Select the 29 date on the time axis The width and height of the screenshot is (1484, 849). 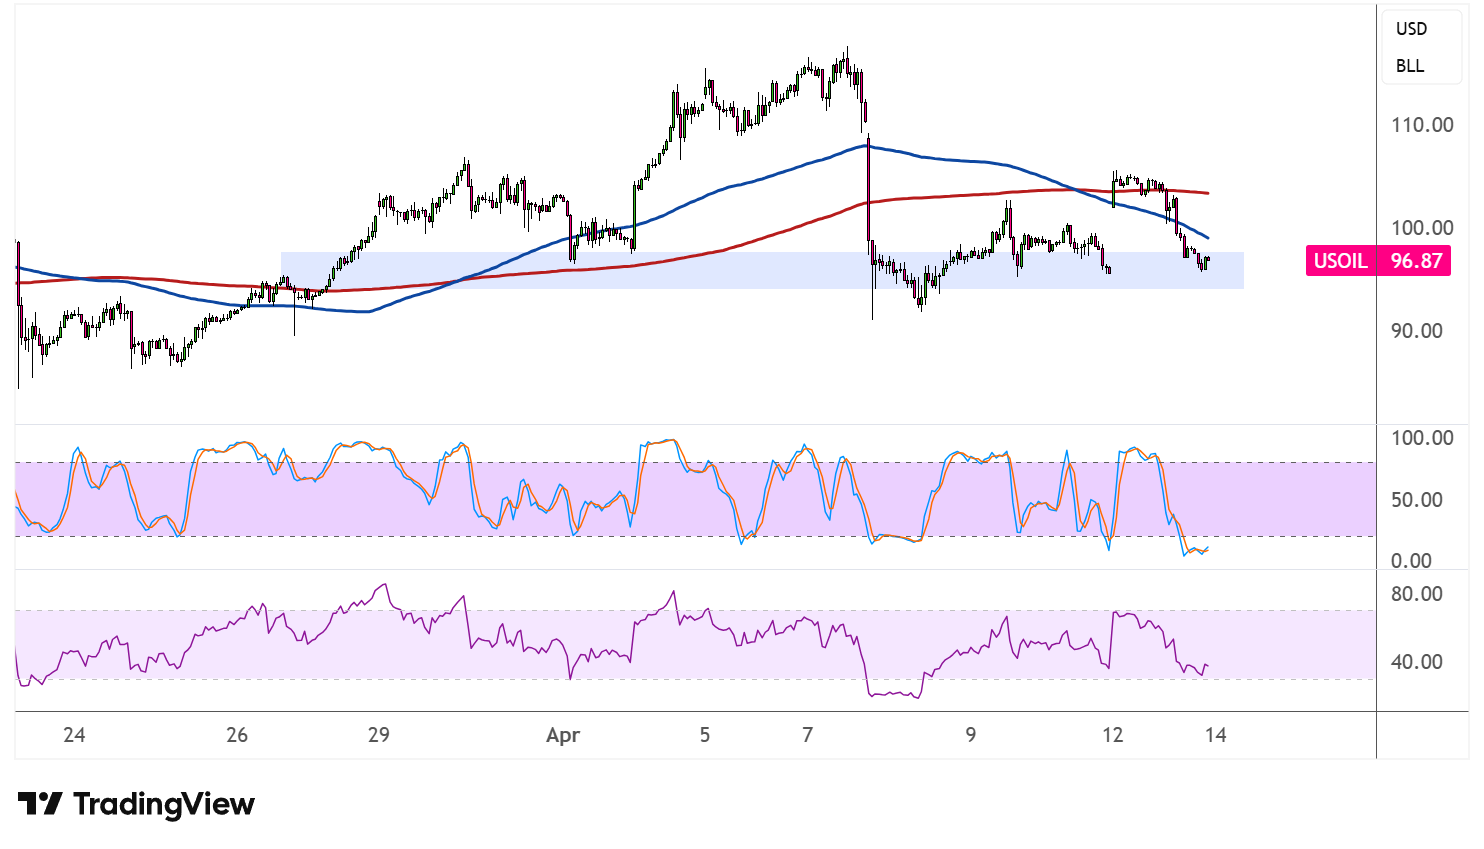click(x=378, y=735)
